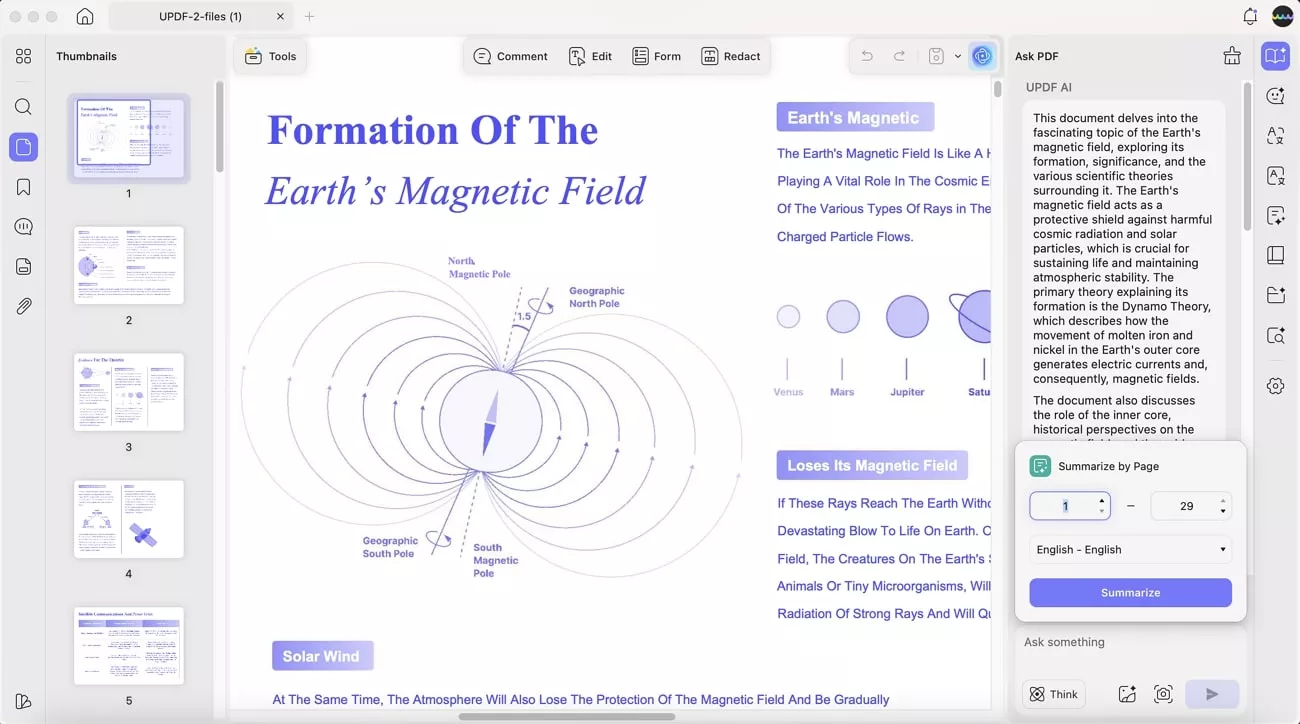Take screenshot icon beside chat input
Image resolution: width=1300 pixels, height=724 pixels.
coord(1163,694)
